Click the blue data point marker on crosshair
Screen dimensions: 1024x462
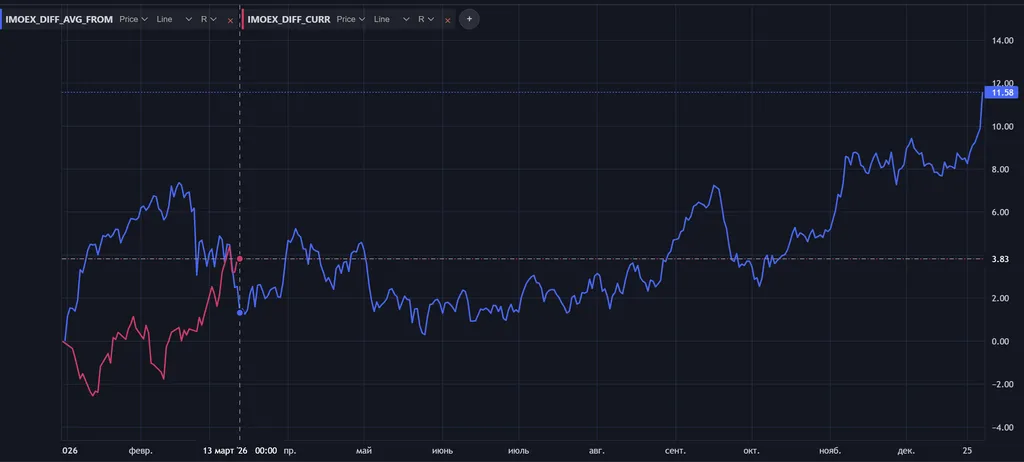tap(239, 313)
